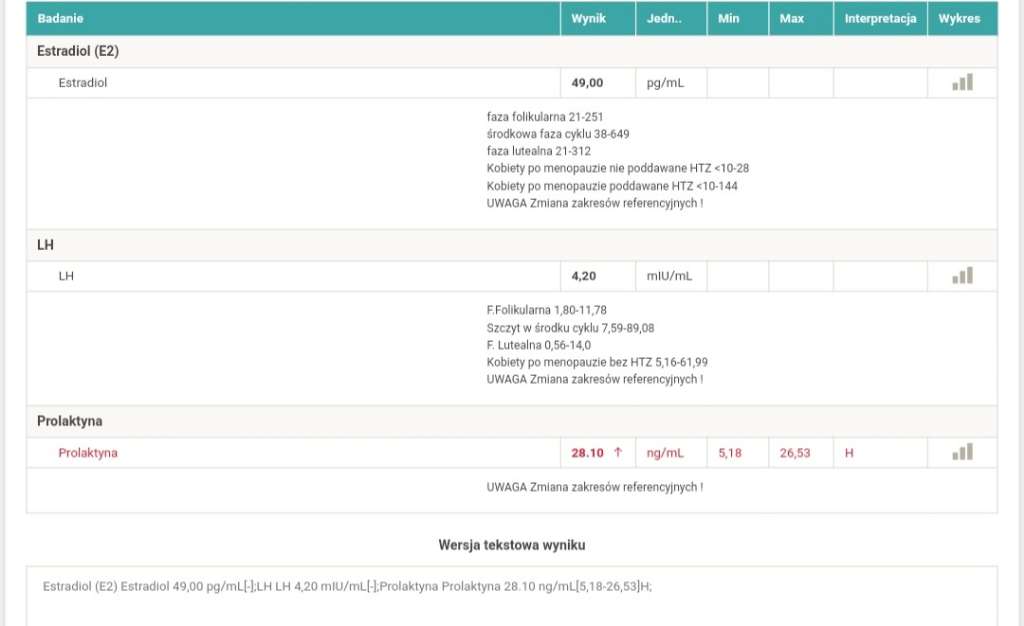The width and height of the screenshot is (1024, 626).
Task: Select the LH result value 4,20
Action: tap(584, 276)
